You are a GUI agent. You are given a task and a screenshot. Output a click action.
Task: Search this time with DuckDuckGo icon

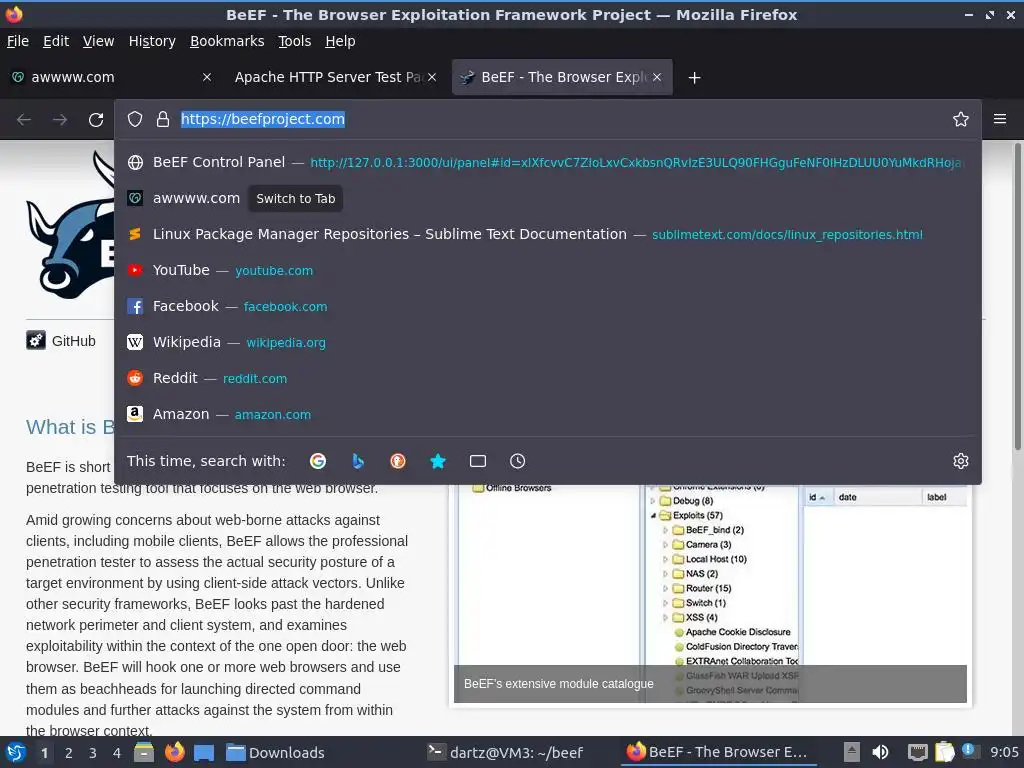(x=398, y=461)
